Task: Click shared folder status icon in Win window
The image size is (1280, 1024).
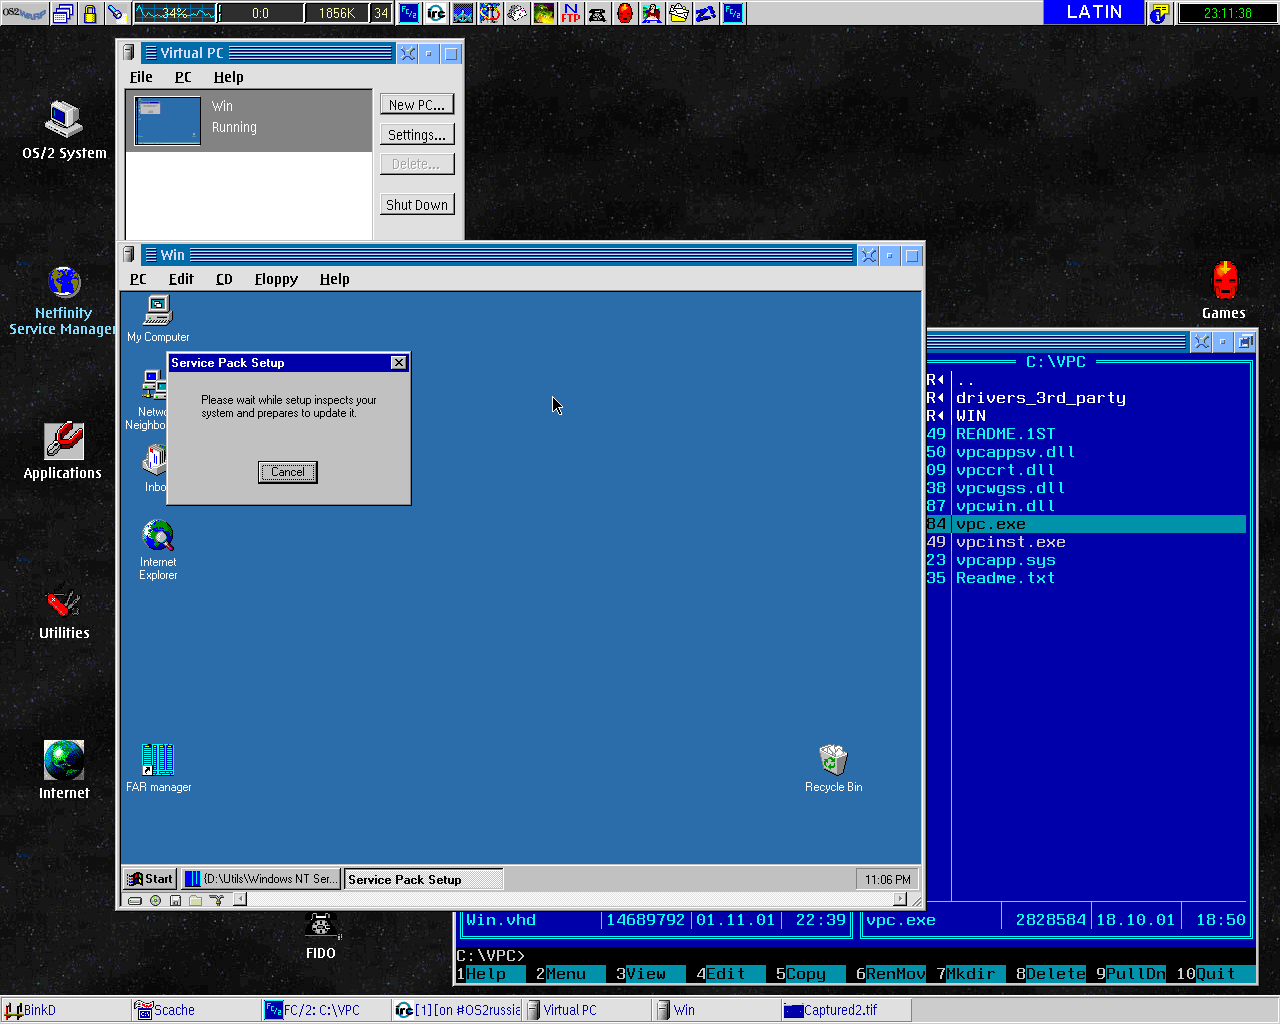Action: (195, 900)
